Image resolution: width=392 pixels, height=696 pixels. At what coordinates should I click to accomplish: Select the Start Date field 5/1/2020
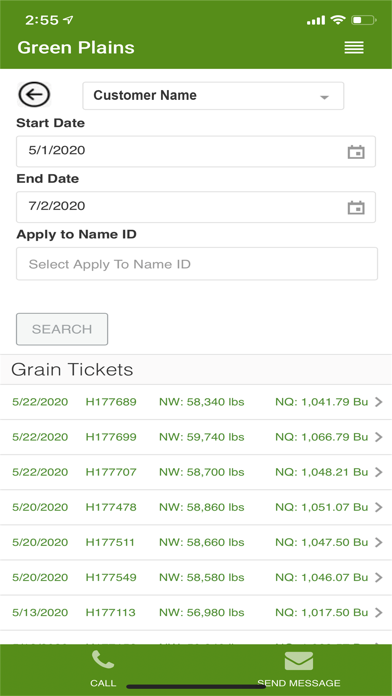[196, 151]
